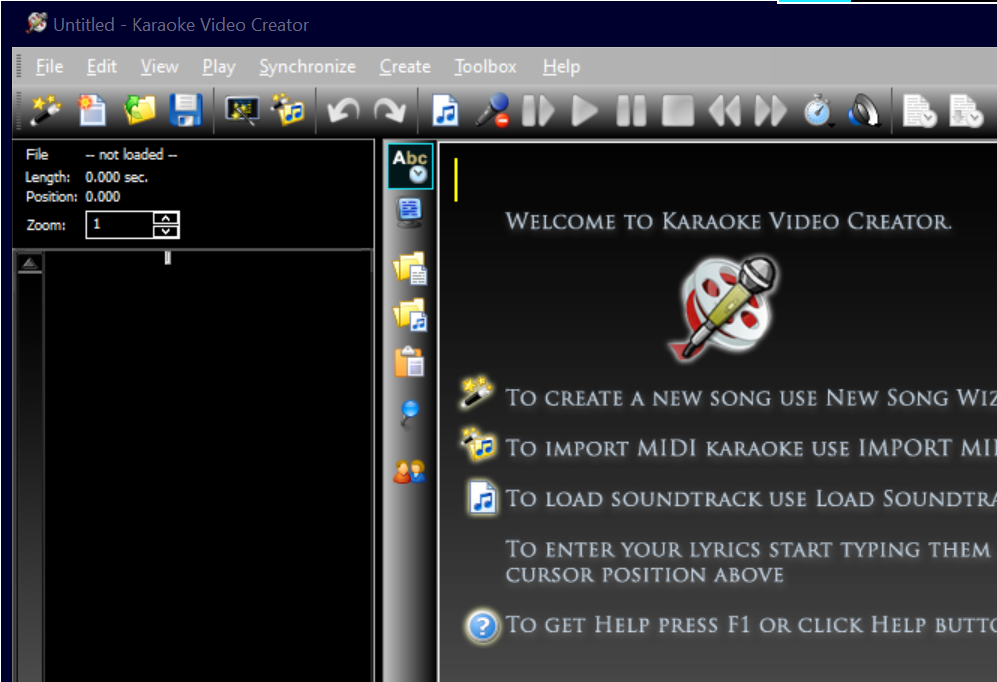The image size is (997, 682).
Task: Open the Play menu
Action: click(219, 67)
